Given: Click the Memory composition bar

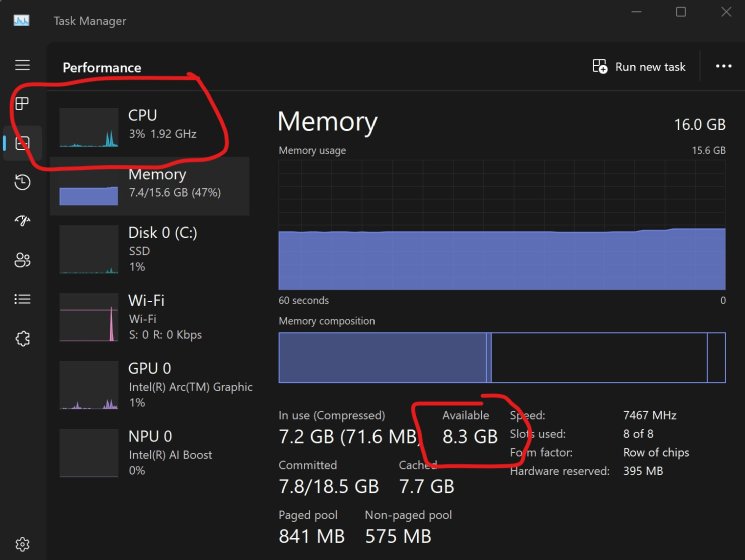Looking at the screenshot, I should coord(502,357).
